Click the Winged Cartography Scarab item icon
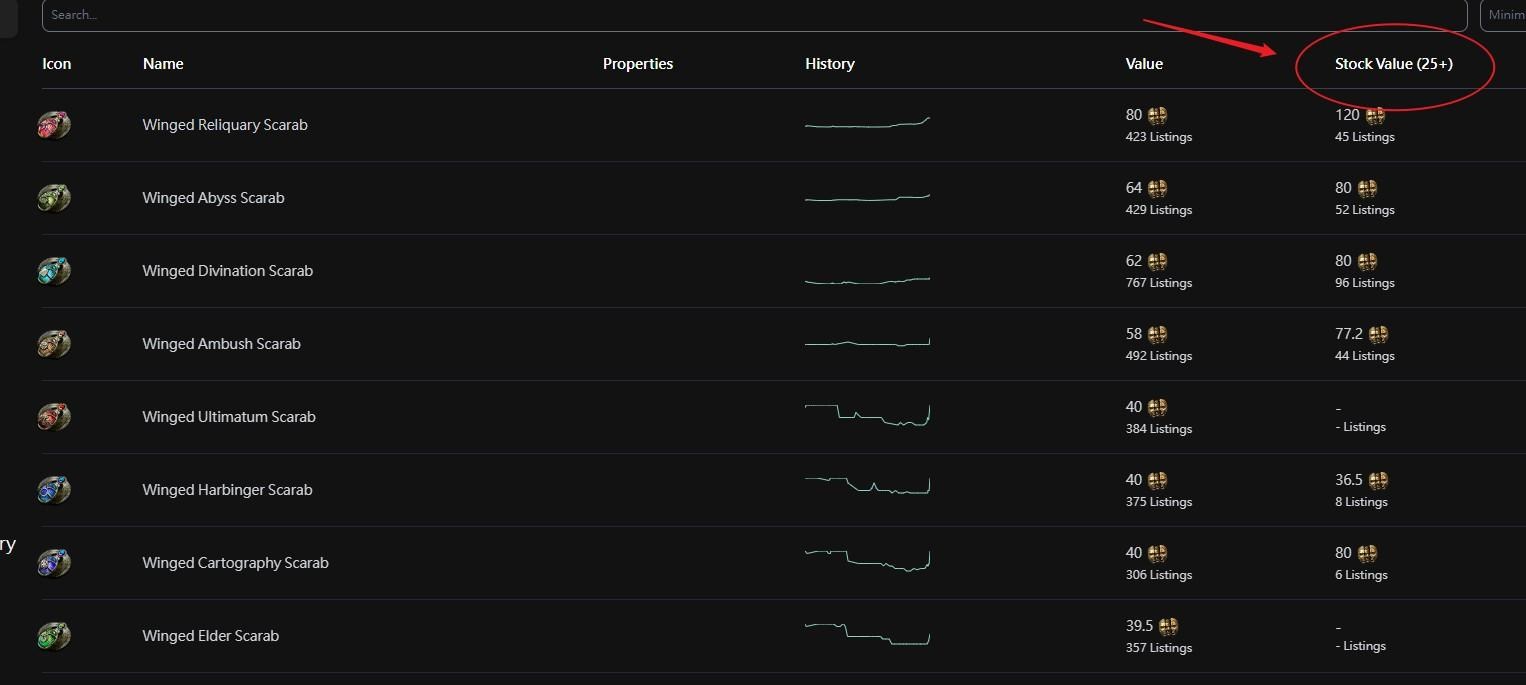1526x685 pixels. pos(54,563)
